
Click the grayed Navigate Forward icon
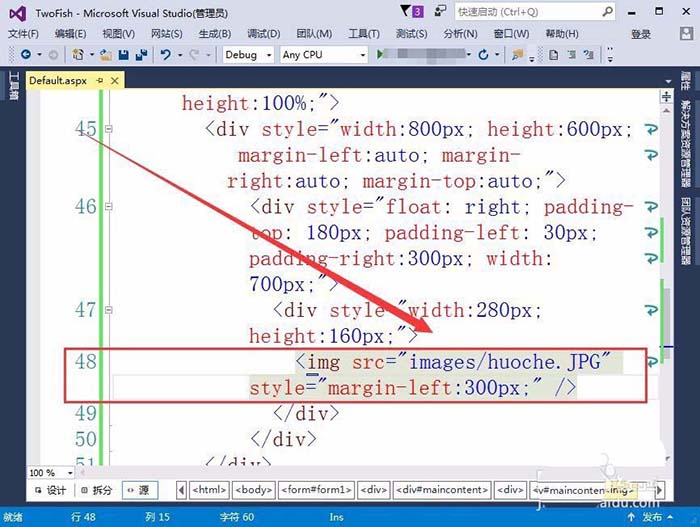[x=53, y=55]
